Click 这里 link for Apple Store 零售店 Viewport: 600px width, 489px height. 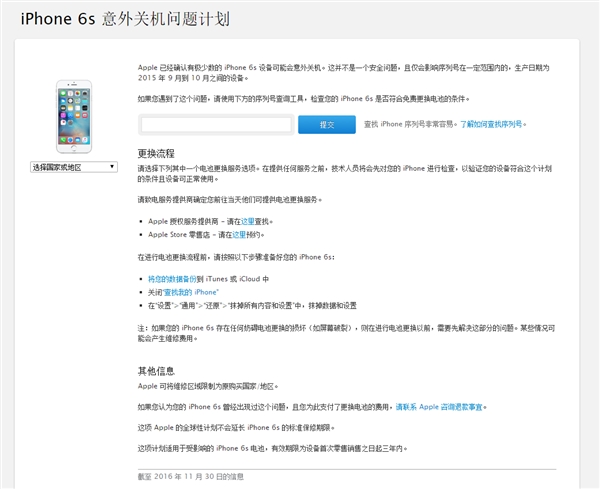coord(239,234)
